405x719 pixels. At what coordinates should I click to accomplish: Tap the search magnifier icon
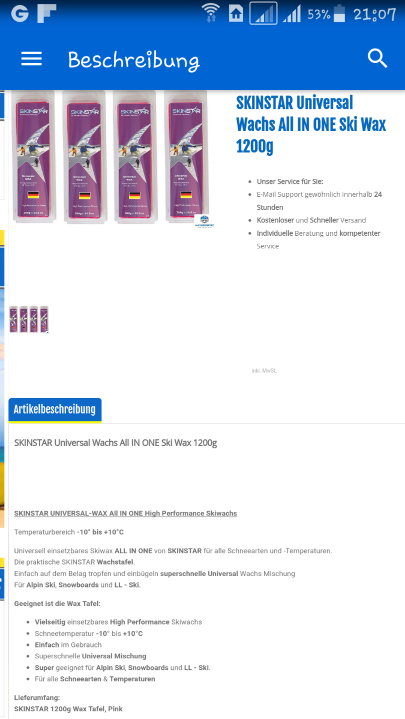(377, 59)
